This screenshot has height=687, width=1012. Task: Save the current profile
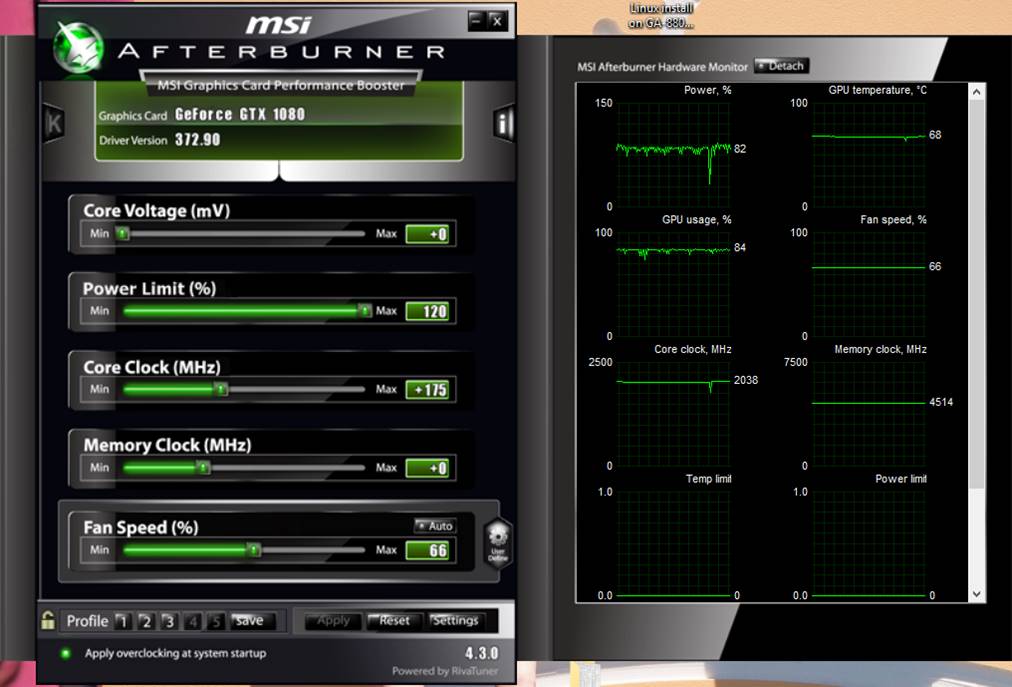click(249, 621)
